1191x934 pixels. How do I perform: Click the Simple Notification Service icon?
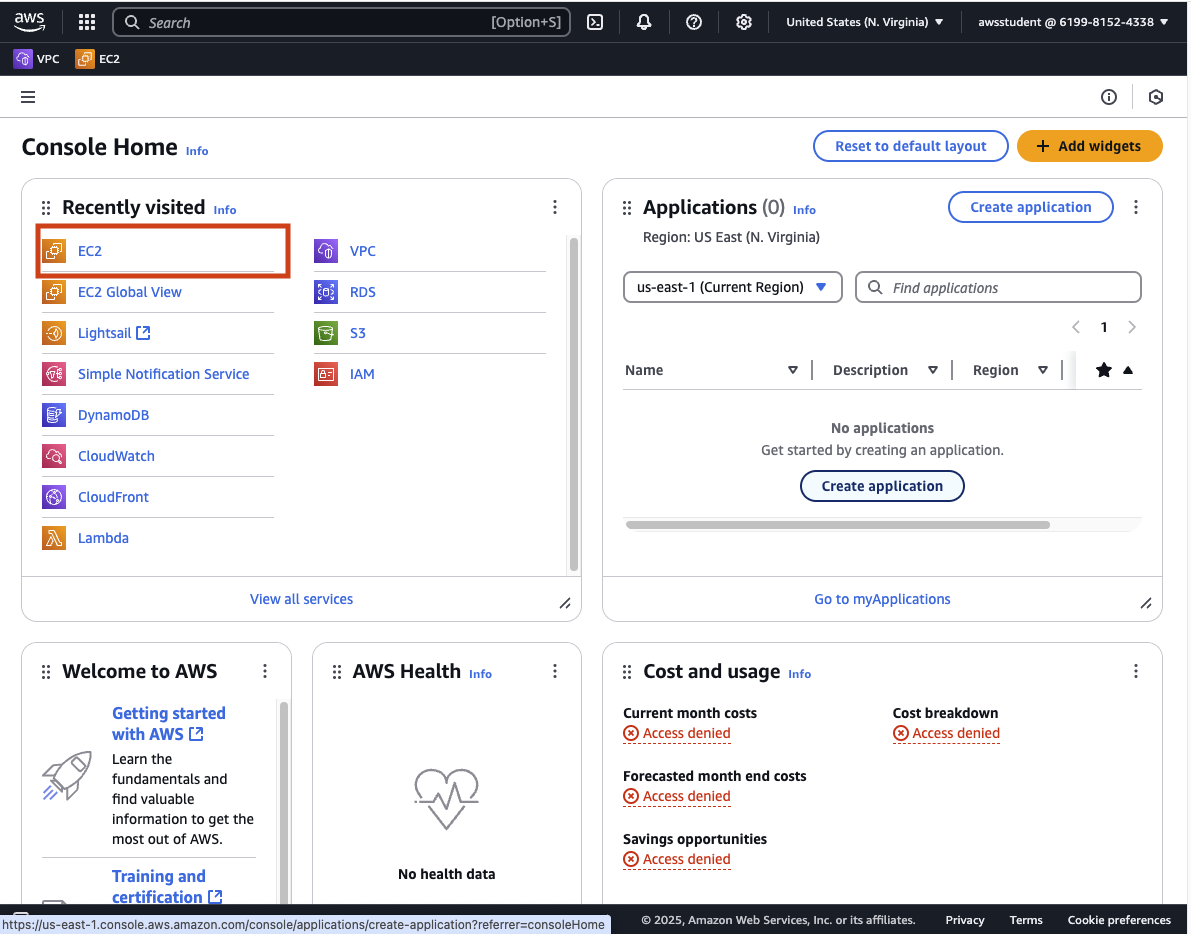pos(54,374)
